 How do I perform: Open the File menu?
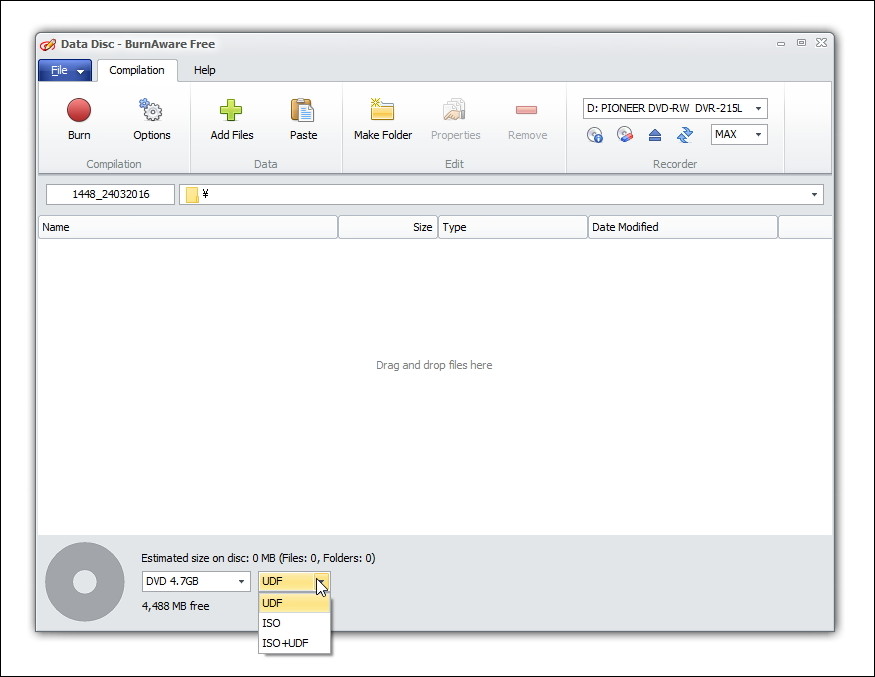tap(65, 70)
